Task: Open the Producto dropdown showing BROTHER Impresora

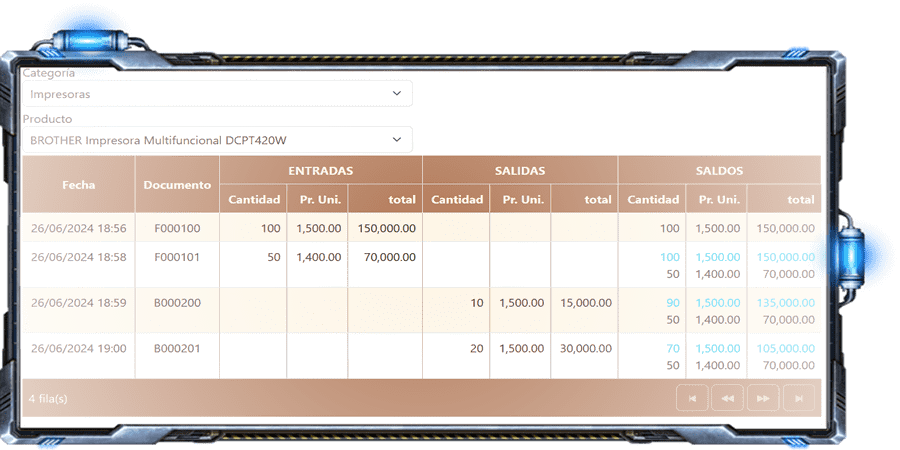Action: coord(218,139)
